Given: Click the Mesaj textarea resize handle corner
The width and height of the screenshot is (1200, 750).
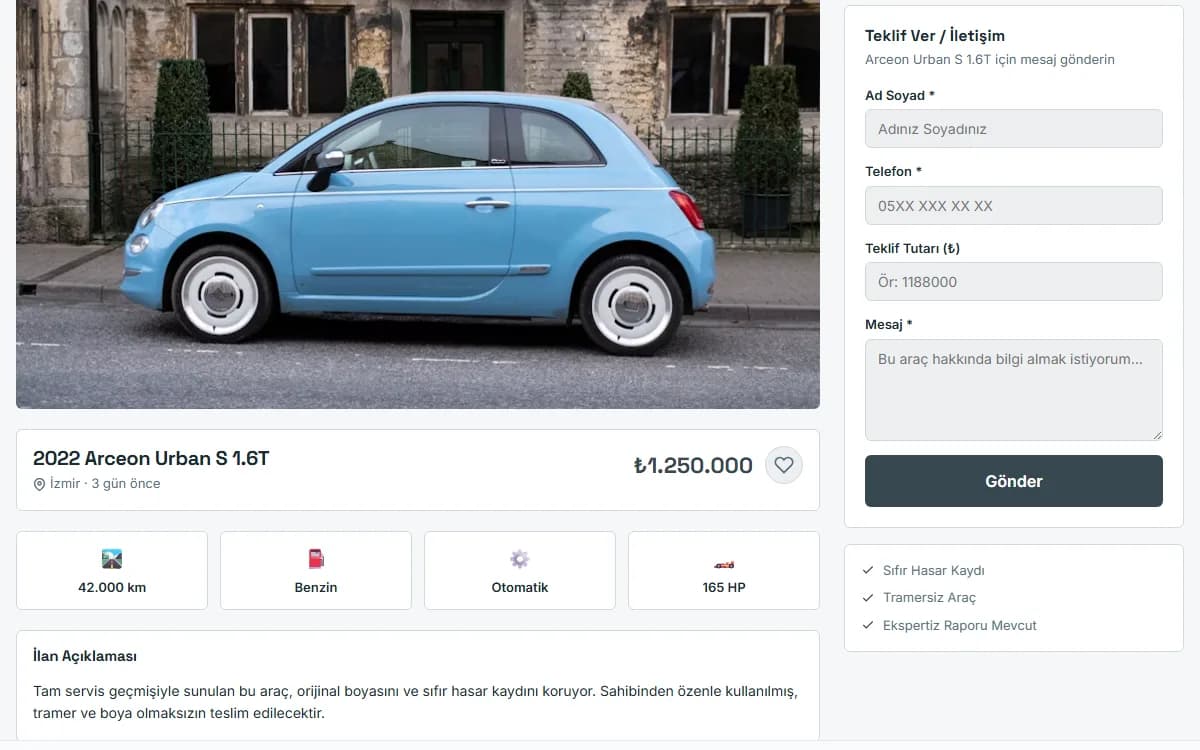Looking at the screenshot, I should coord(1157,435).
